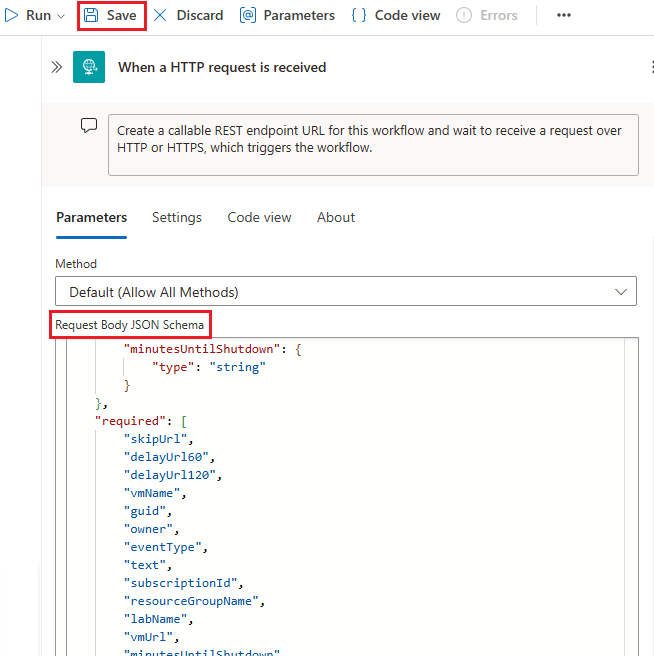Show the Errors list
The height and width of the screenshot is (656, 654).
coord(487,15)
